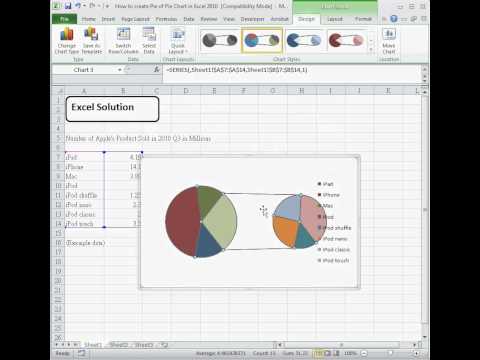The width and height of the screenshot is (480, 360).
Task: Click the blue Help question mark icon
Action: [394, 19]
